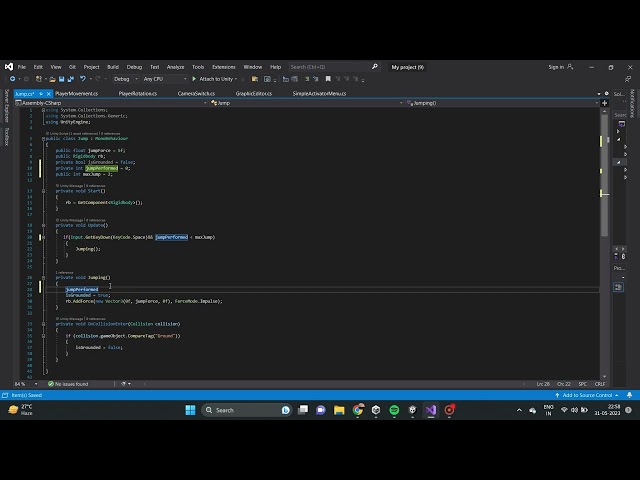Switch to the PlayerRotation.cs tab
This screenshot has width=640, height=480.
(x=138, y=93)
